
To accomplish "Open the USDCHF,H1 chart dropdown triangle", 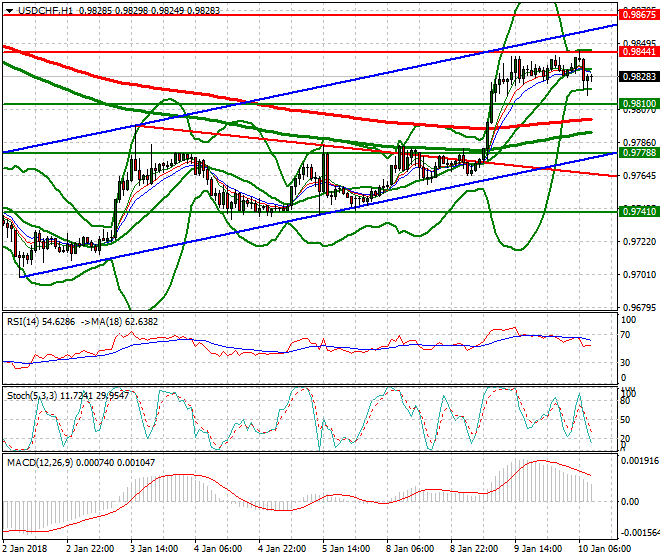I will [x=10, y=11].
